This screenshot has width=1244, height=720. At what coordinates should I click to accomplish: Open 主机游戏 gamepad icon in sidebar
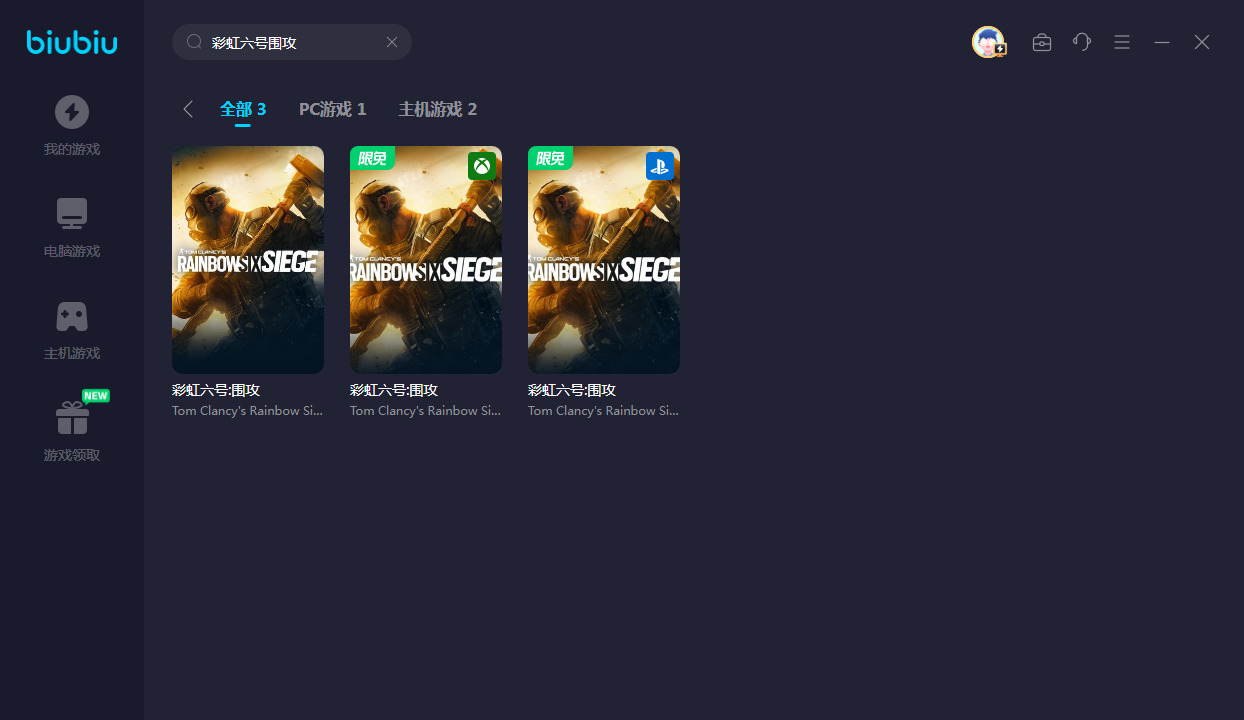click(x=72, y=316)
